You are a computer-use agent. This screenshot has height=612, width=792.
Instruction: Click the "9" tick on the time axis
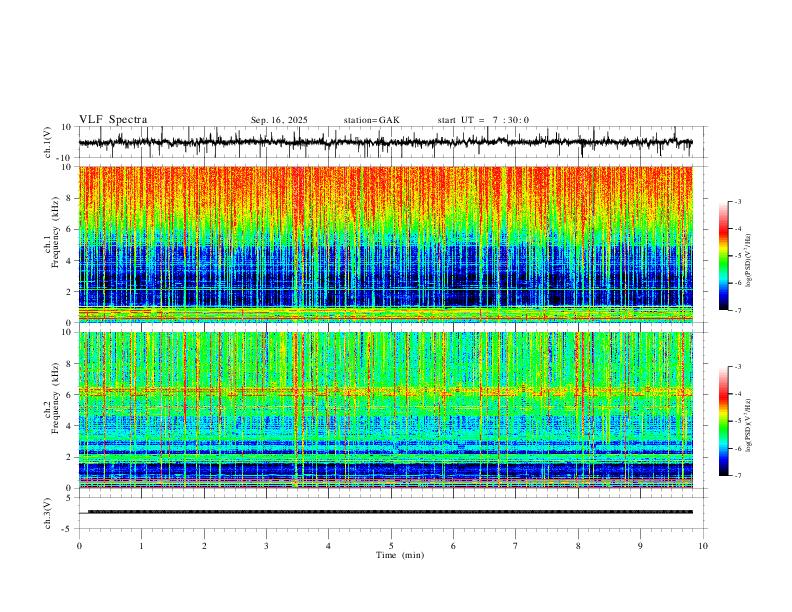click(x=640, y=546)
